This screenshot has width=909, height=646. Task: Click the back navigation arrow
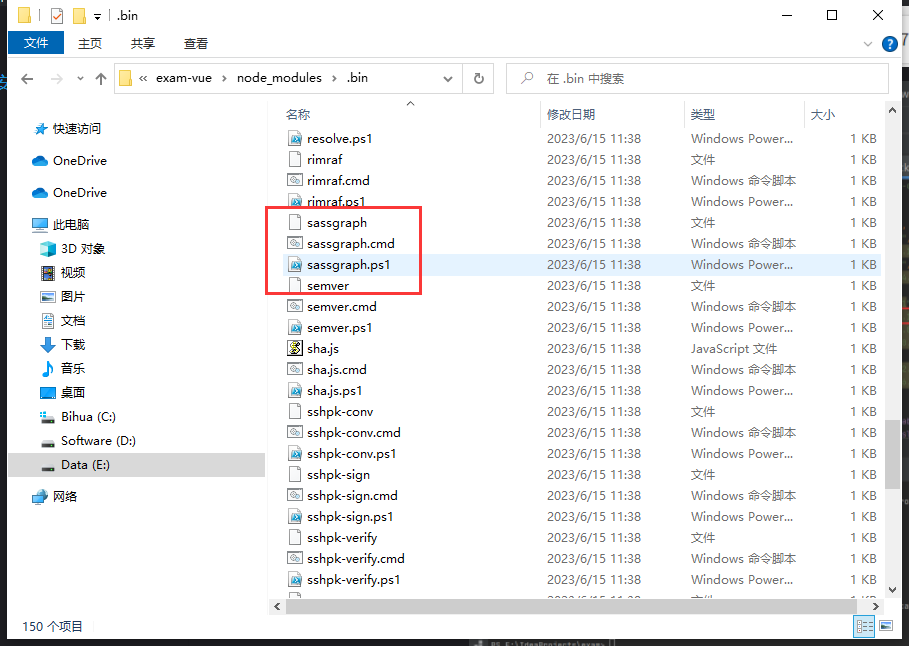pos(27,79)
